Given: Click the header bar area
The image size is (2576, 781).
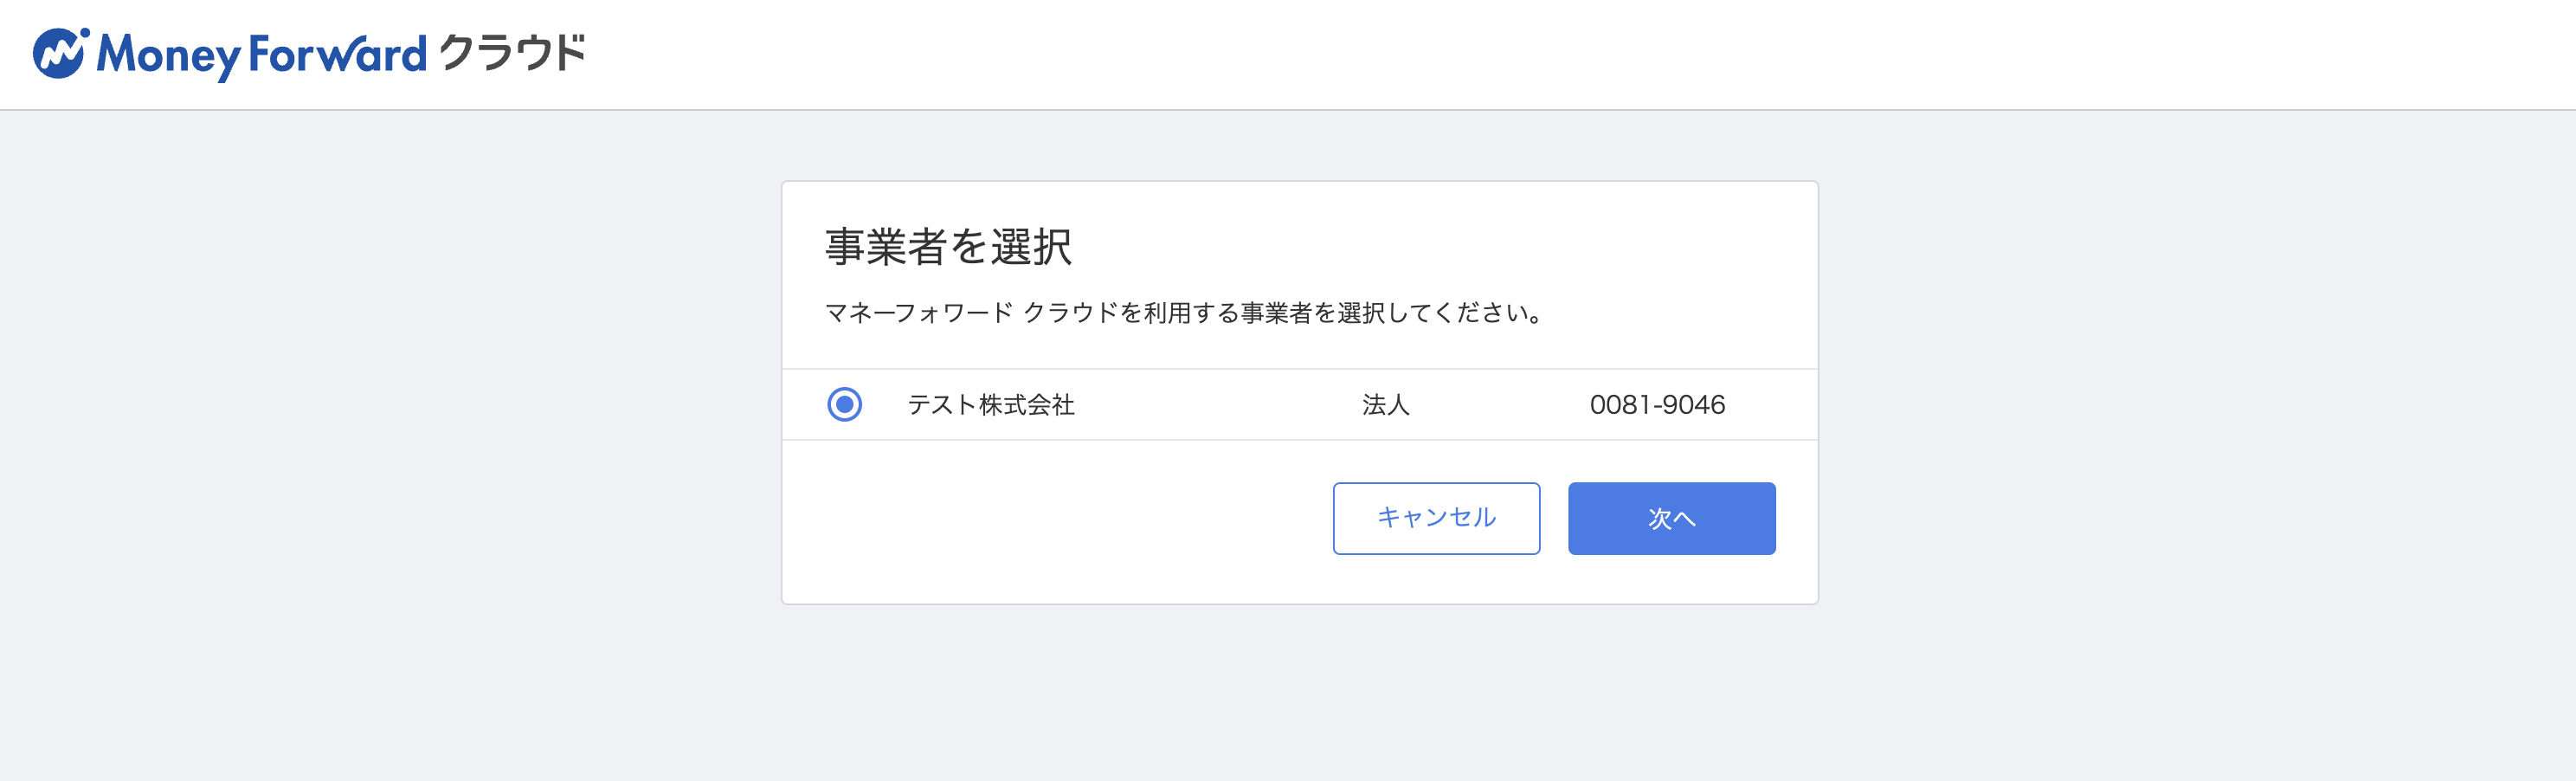Looking at the screenshot, I should (1288, 52).
